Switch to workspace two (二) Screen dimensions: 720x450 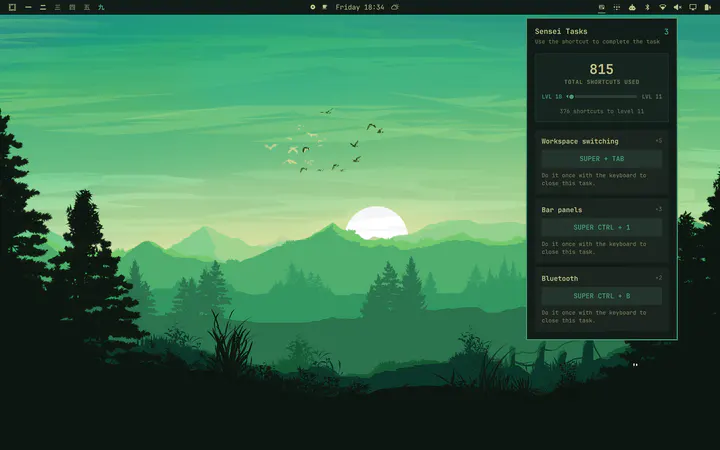pos(43,7)
